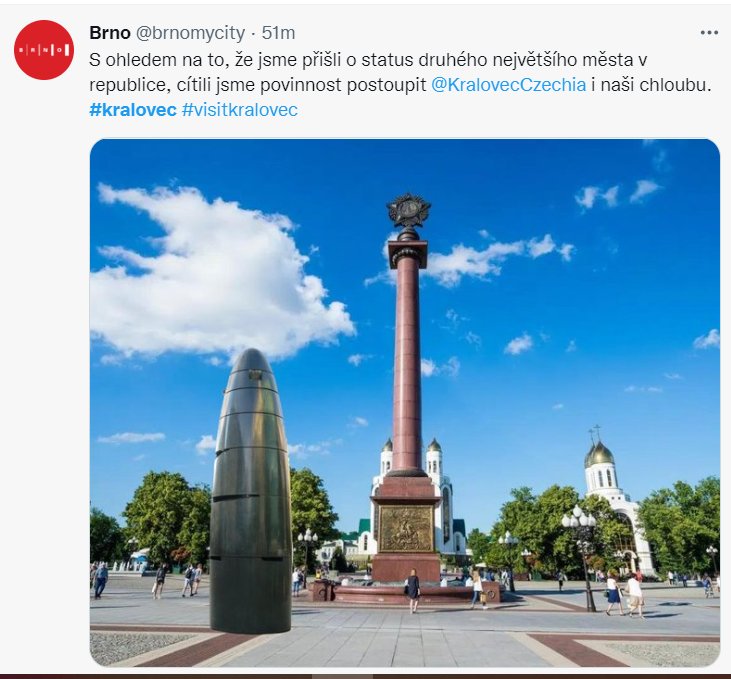The height and width of the screenshot is (679, 731).
Task: Open the #kralovec hashtag
Action: point(133,110)
